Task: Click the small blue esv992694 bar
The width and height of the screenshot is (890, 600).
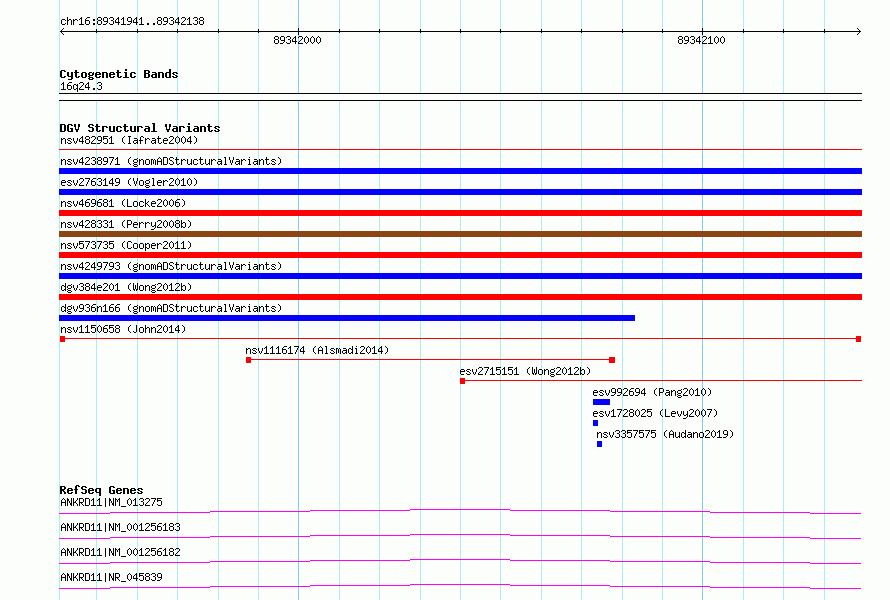Action: point(602,402)
